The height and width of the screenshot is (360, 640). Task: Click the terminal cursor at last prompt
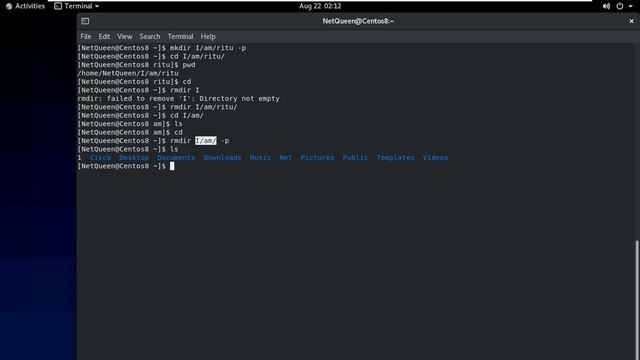click(172, 166)
